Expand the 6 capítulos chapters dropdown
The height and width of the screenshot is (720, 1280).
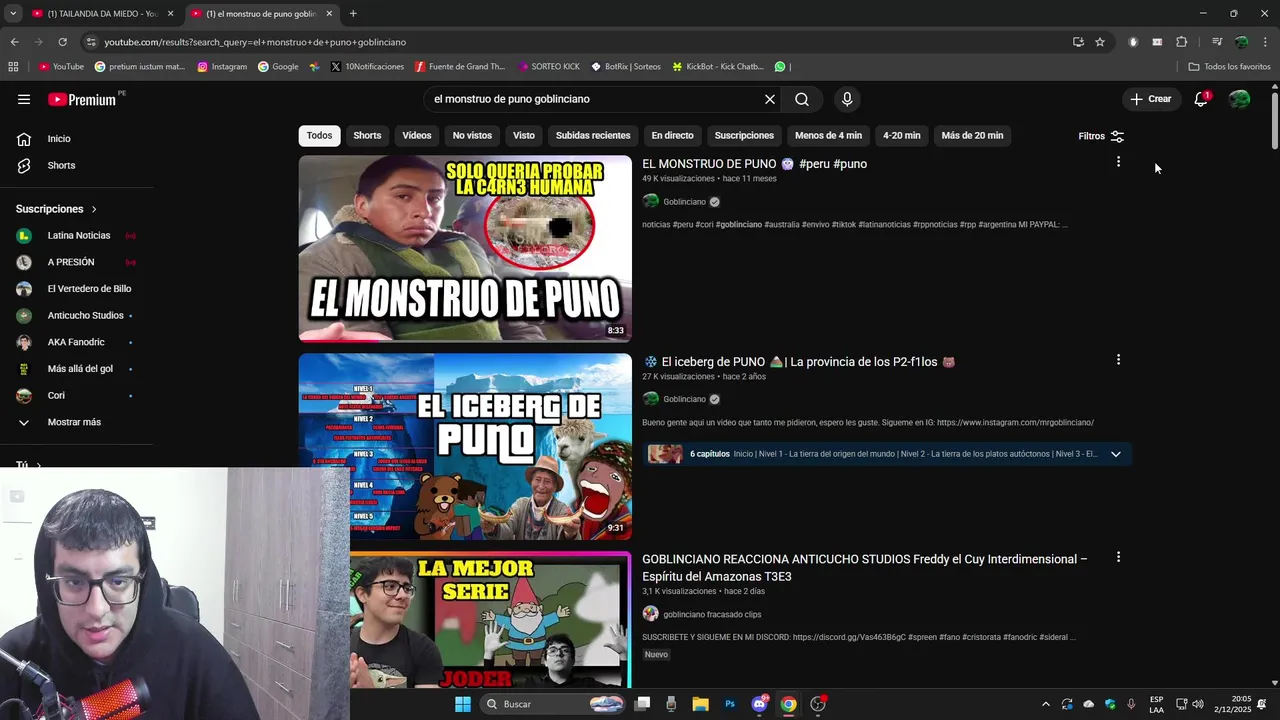[1115, 454]
